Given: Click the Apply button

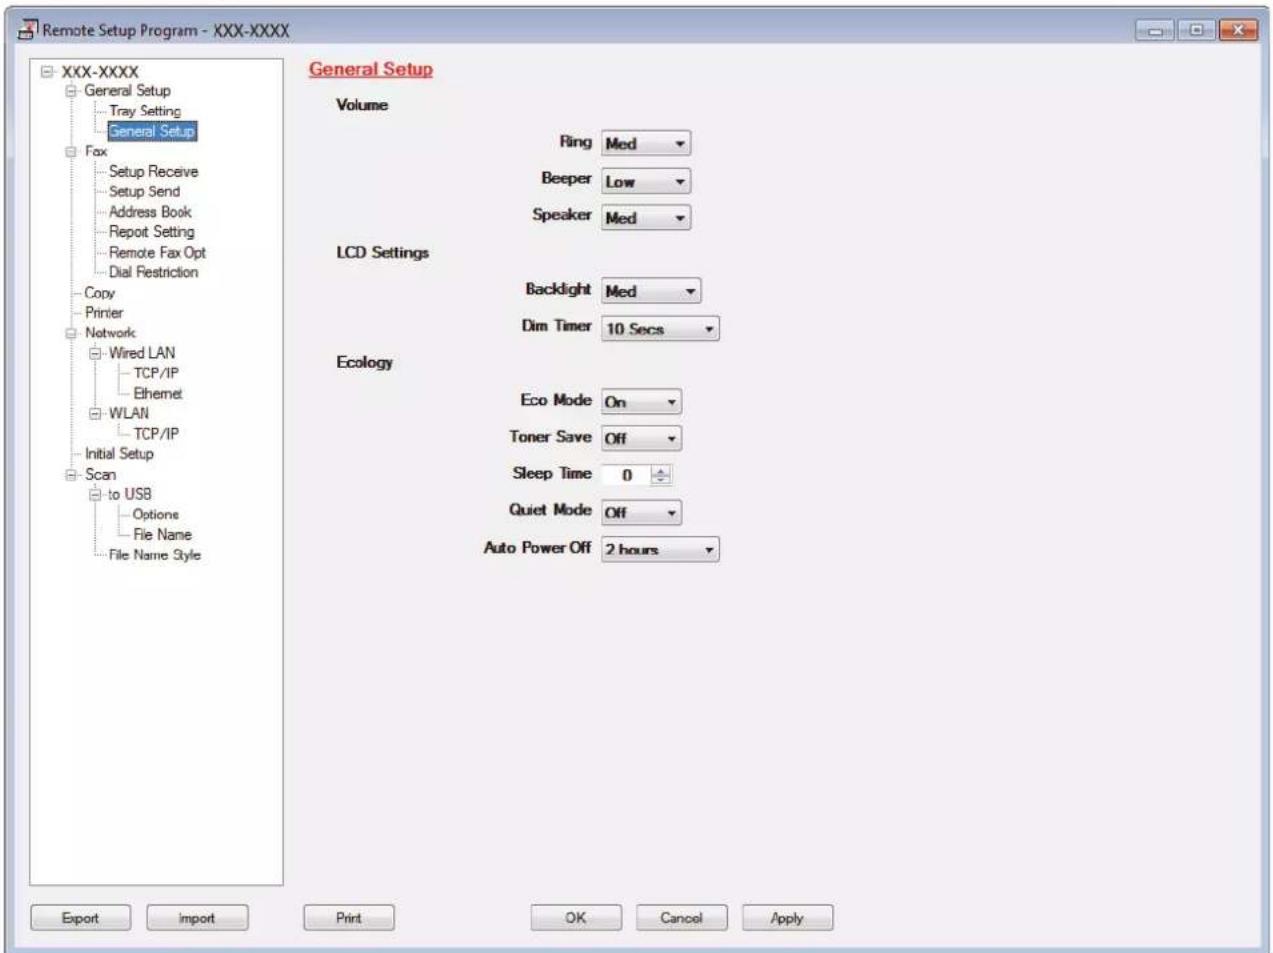Looking at the screenshot, I should pyautogui.click(x=787, y=917).
